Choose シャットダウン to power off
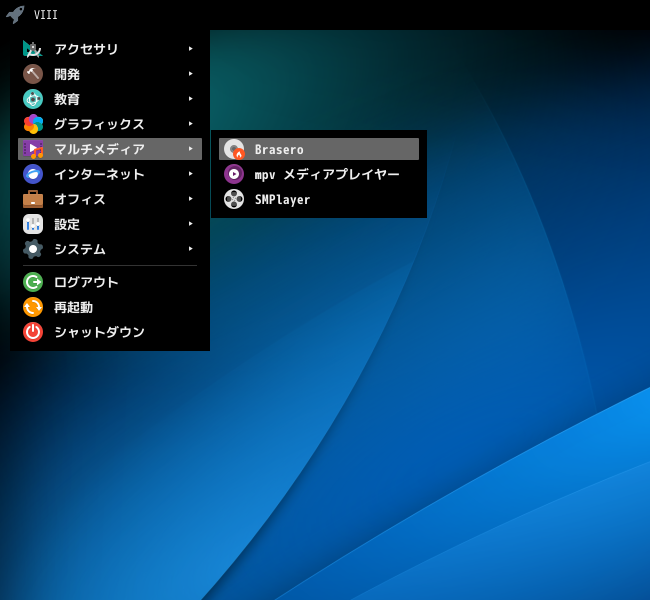 point(110,332)
